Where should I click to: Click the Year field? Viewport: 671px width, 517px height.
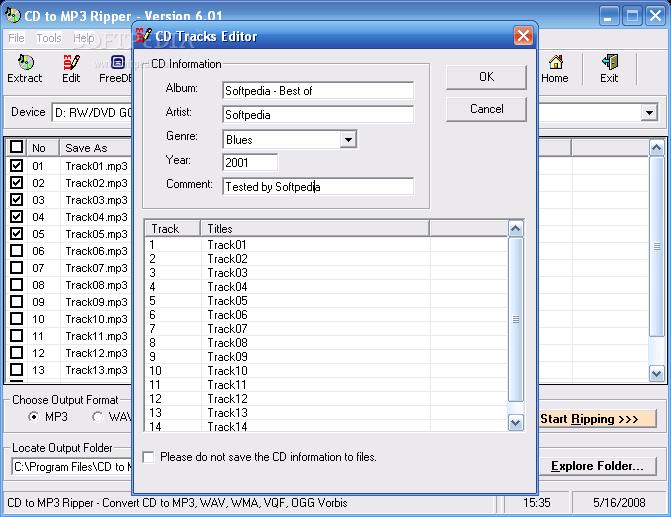(250, 163)
